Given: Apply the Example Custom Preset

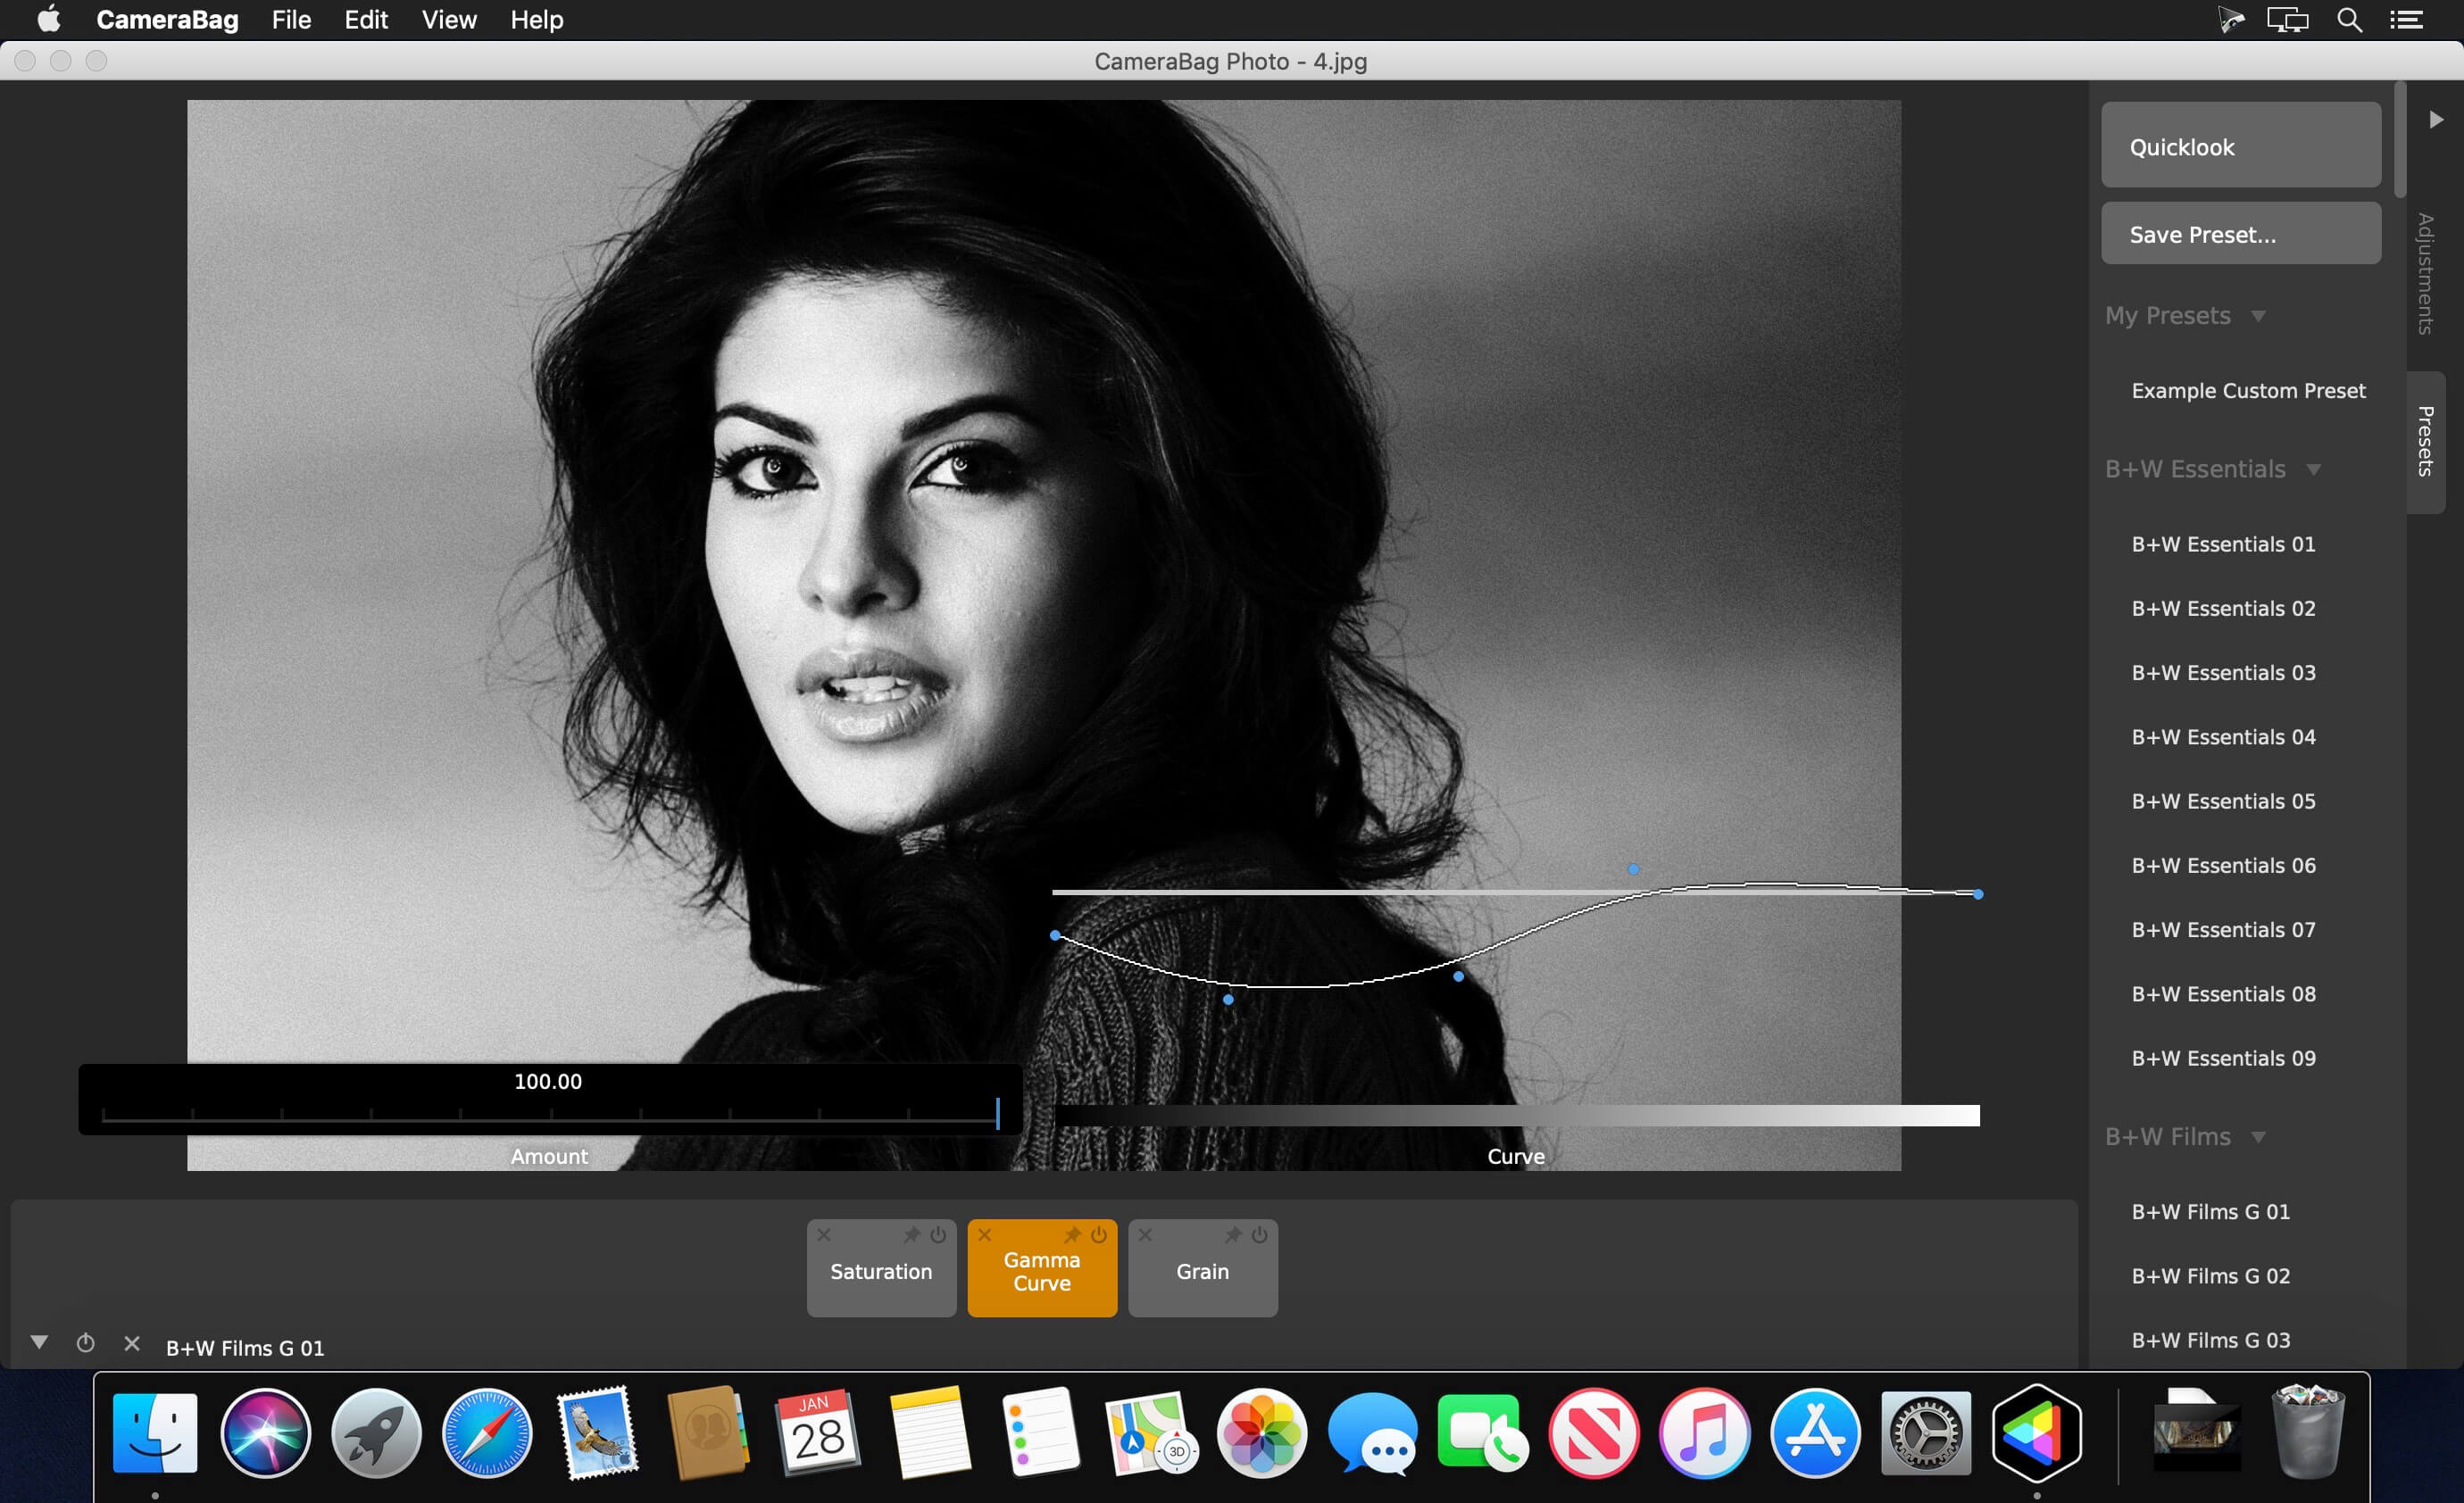Looking at the screenshot, I should click(2248, 391).
